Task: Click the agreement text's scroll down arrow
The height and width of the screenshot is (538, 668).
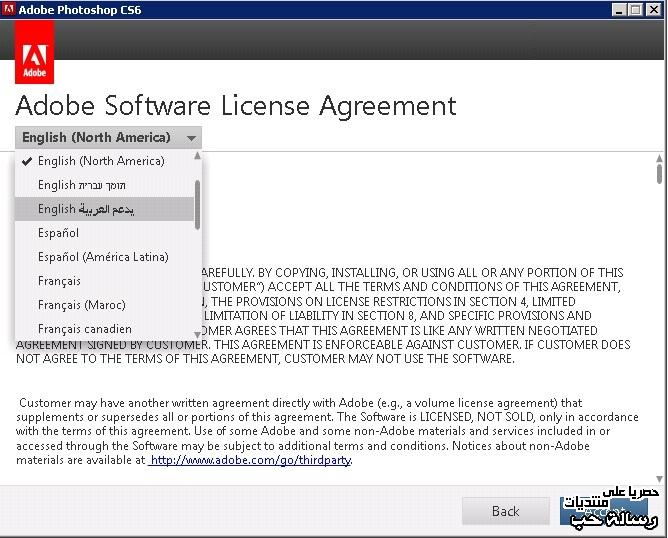Action: click(x=659, y=479)
